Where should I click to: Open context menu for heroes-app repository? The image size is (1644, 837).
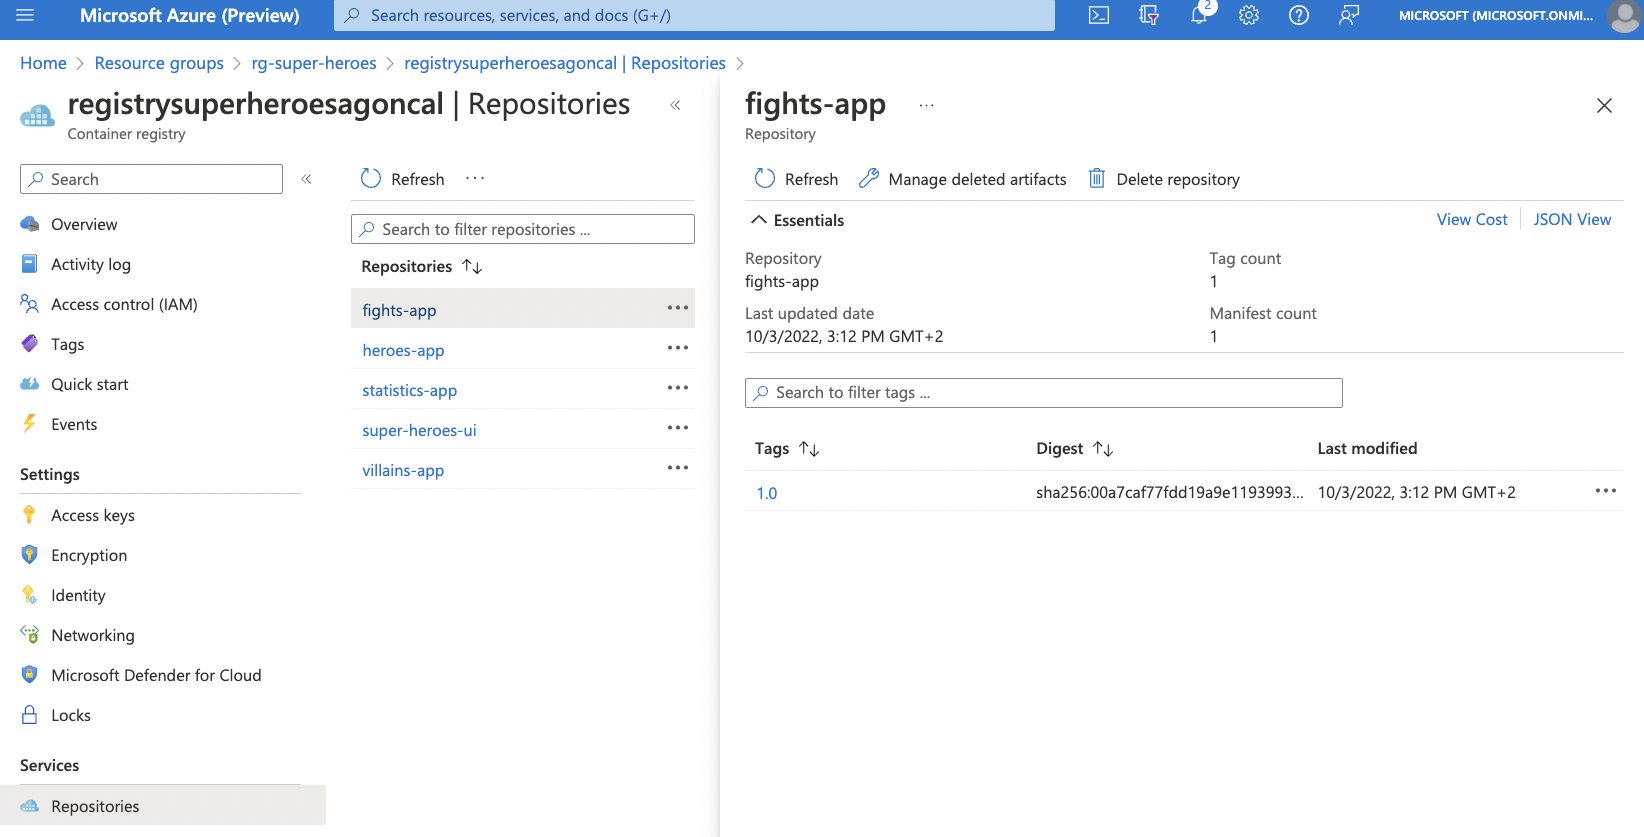point(678,348)
